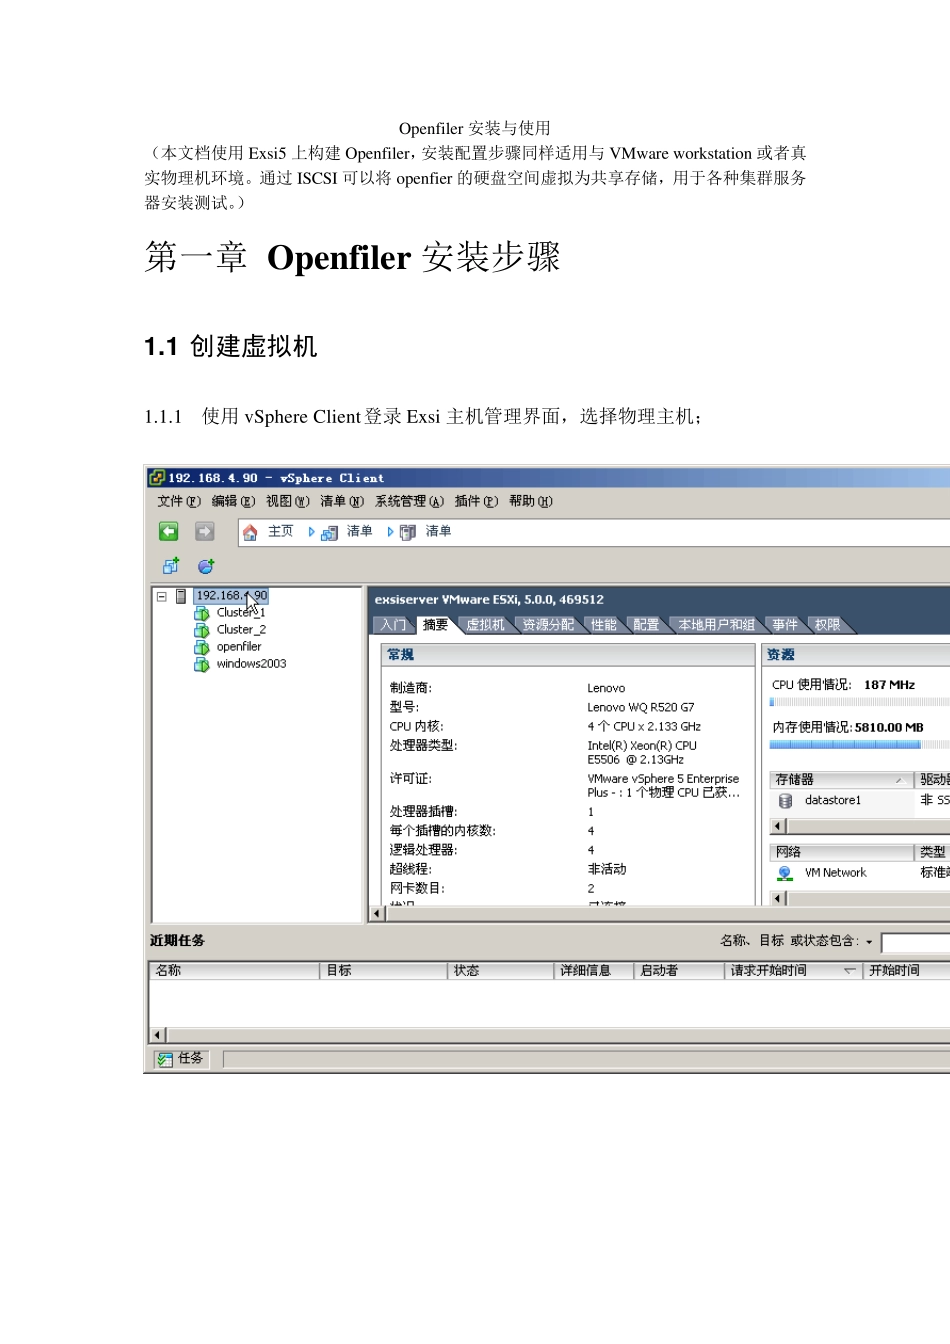Select Cluster_1 in the inventory tree
This screenshot has height=1344, width=950.
coord(241,613)
